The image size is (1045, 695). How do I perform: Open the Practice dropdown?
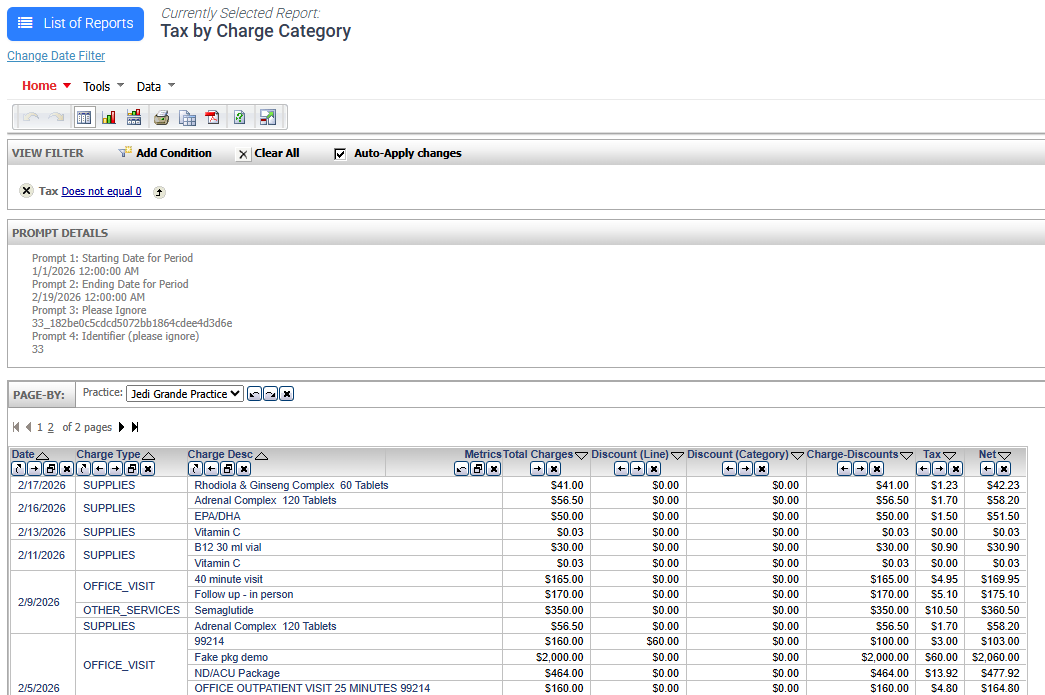point(185,394)
